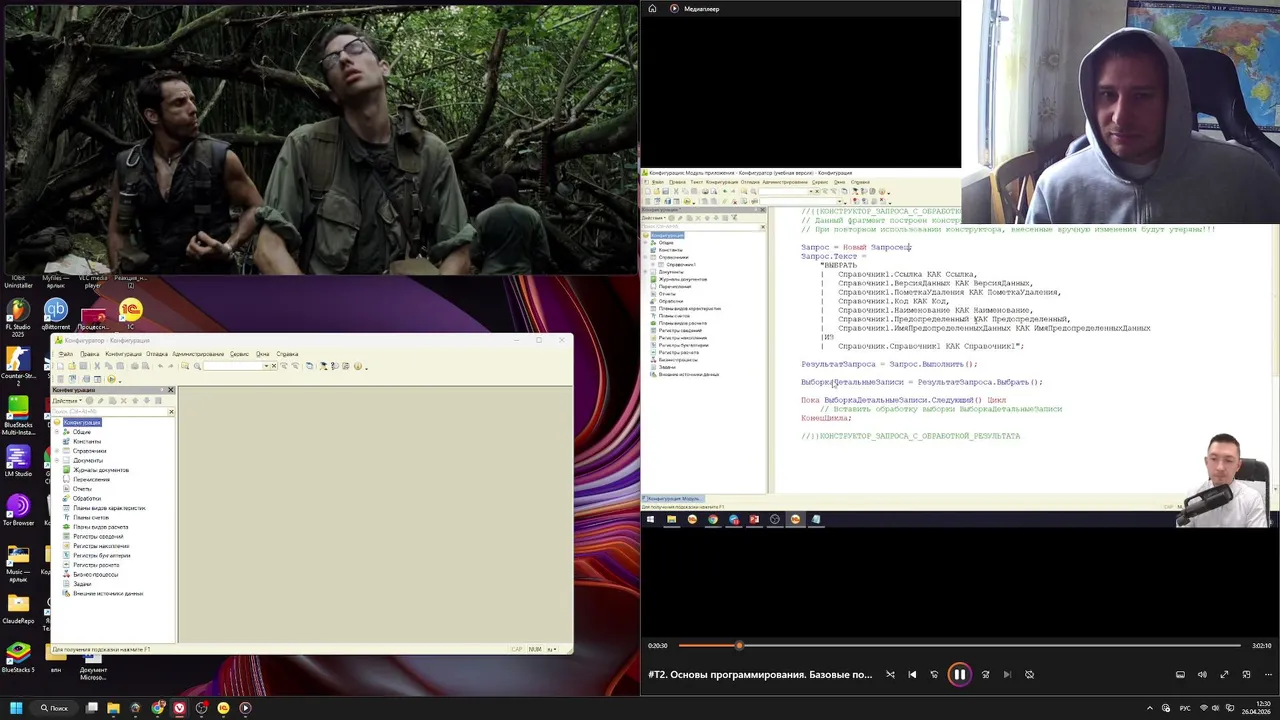Click the search magnifier icon in Конфигуратор toolbar

[197, 366]
